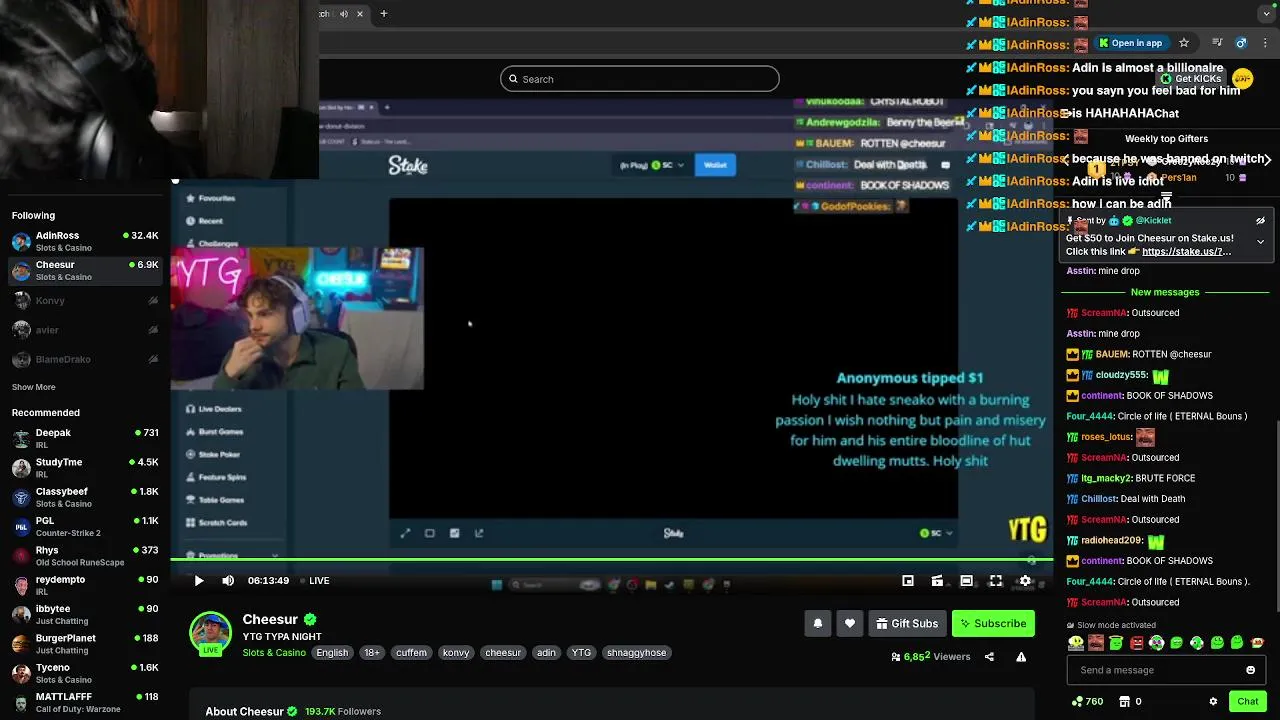Click Cheesur's profile avatar
The width and height of the screenshot is (1280, 720).
[x=210, y=632]
